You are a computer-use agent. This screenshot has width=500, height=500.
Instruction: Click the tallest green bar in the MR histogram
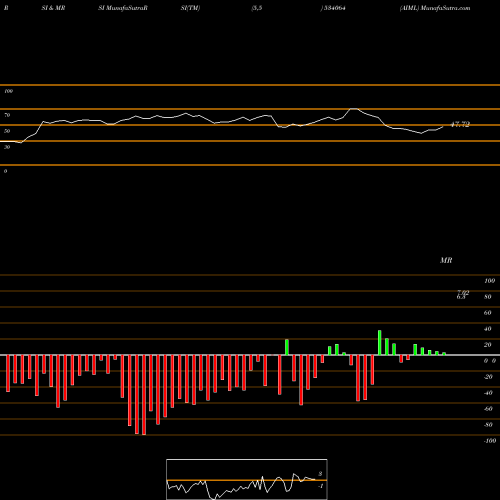(380, 343)
